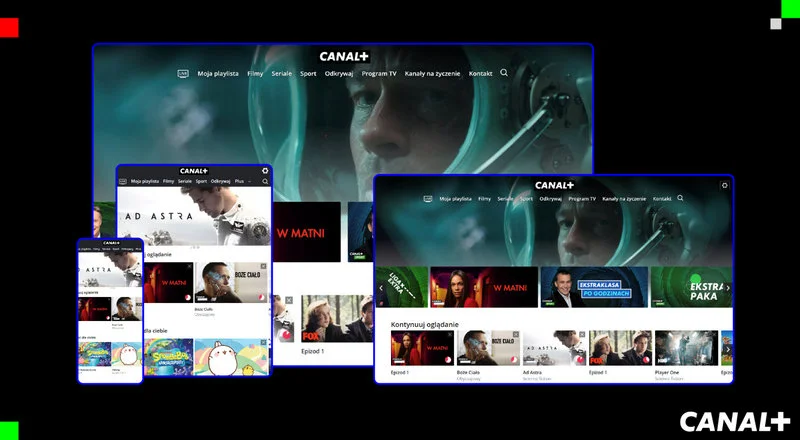Play FOX thumbnail on large background screen

337,318
